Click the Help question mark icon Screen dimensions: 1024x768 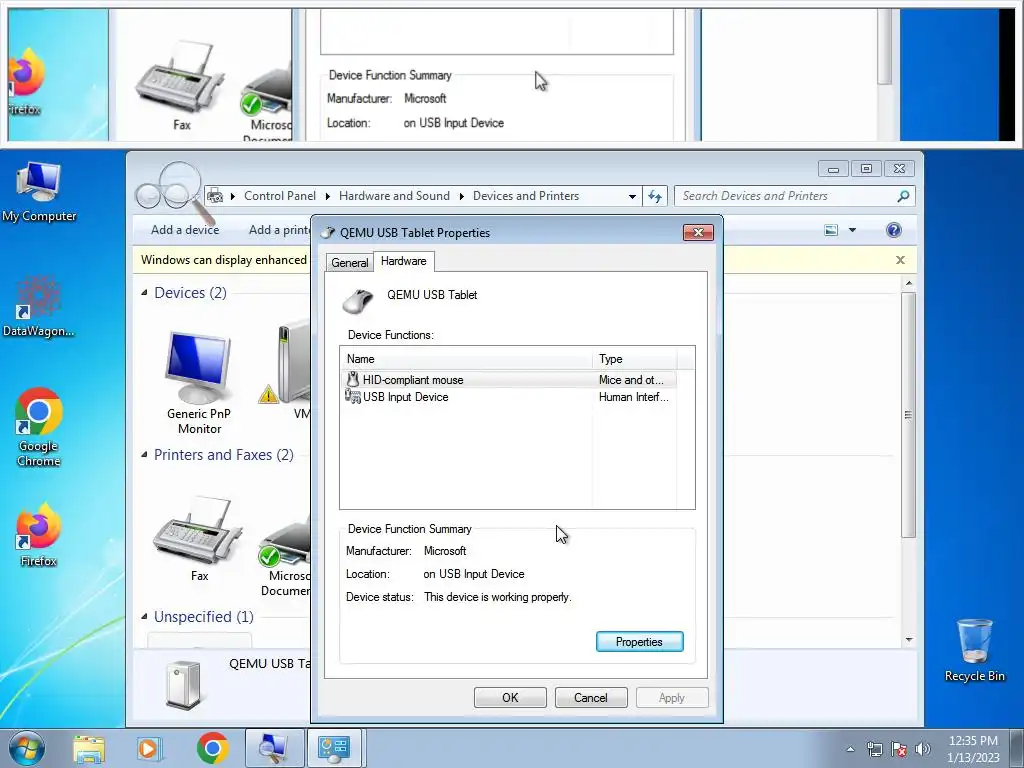click(x=893, y=230)
